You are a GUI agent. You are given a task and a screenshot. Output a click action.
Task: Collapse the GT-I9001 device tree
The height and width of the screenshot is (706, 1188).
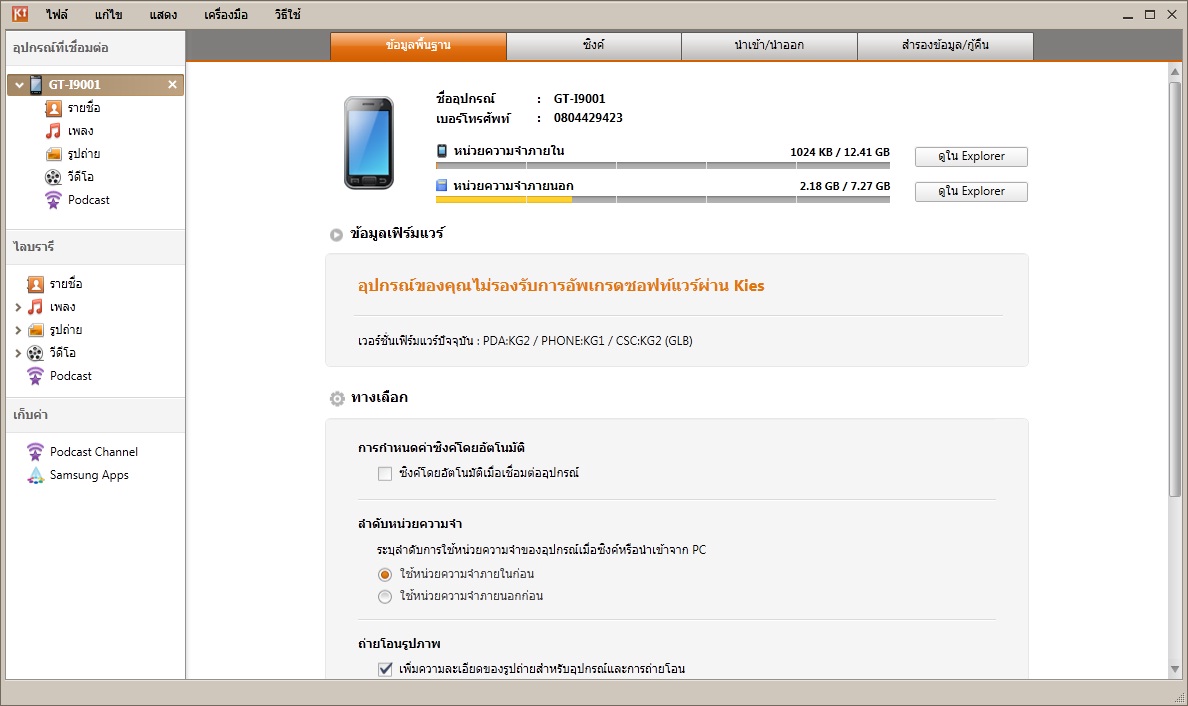(x=19, y=85)
